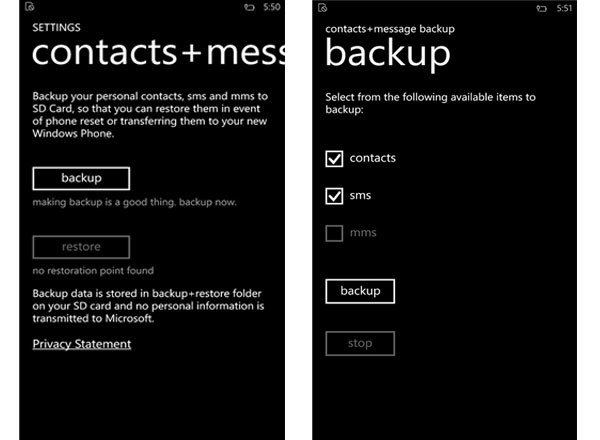
Task: Start backup below the mms option
Action: pos(360,292)
